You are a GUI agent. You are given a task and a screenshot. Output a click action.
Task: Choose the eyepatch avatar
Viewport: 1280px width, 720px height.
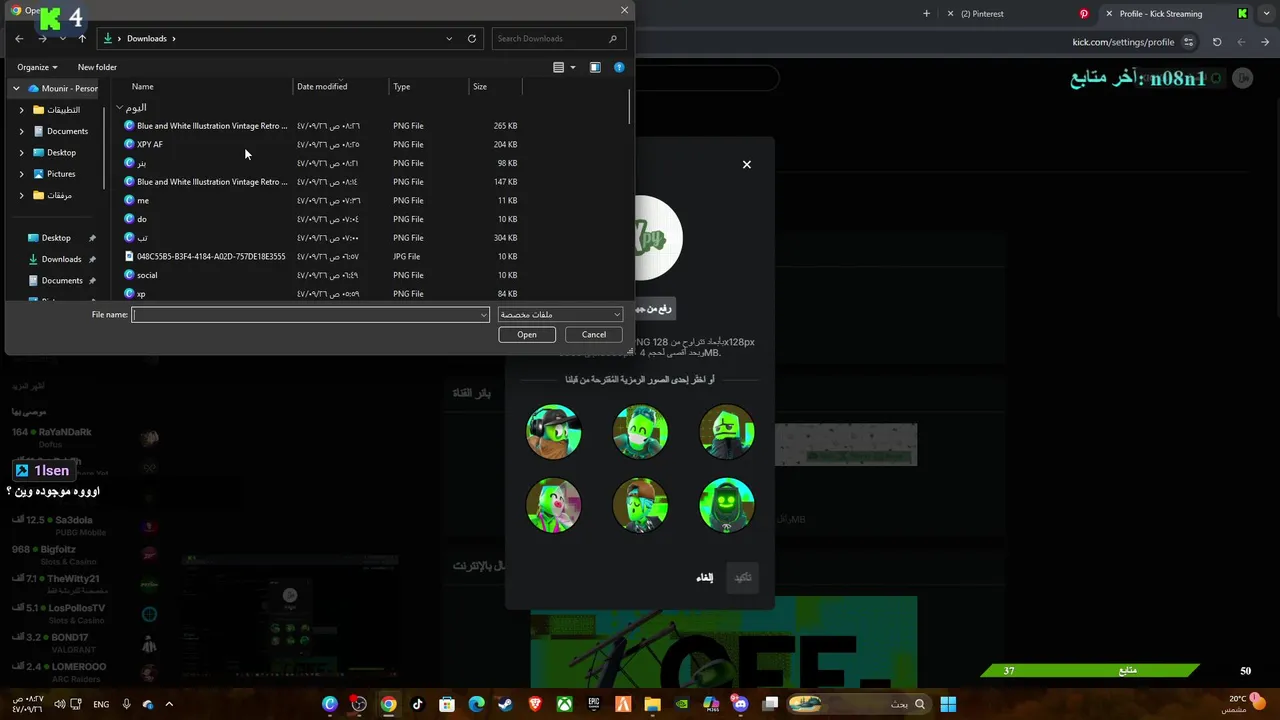click(x=727, y=432)
